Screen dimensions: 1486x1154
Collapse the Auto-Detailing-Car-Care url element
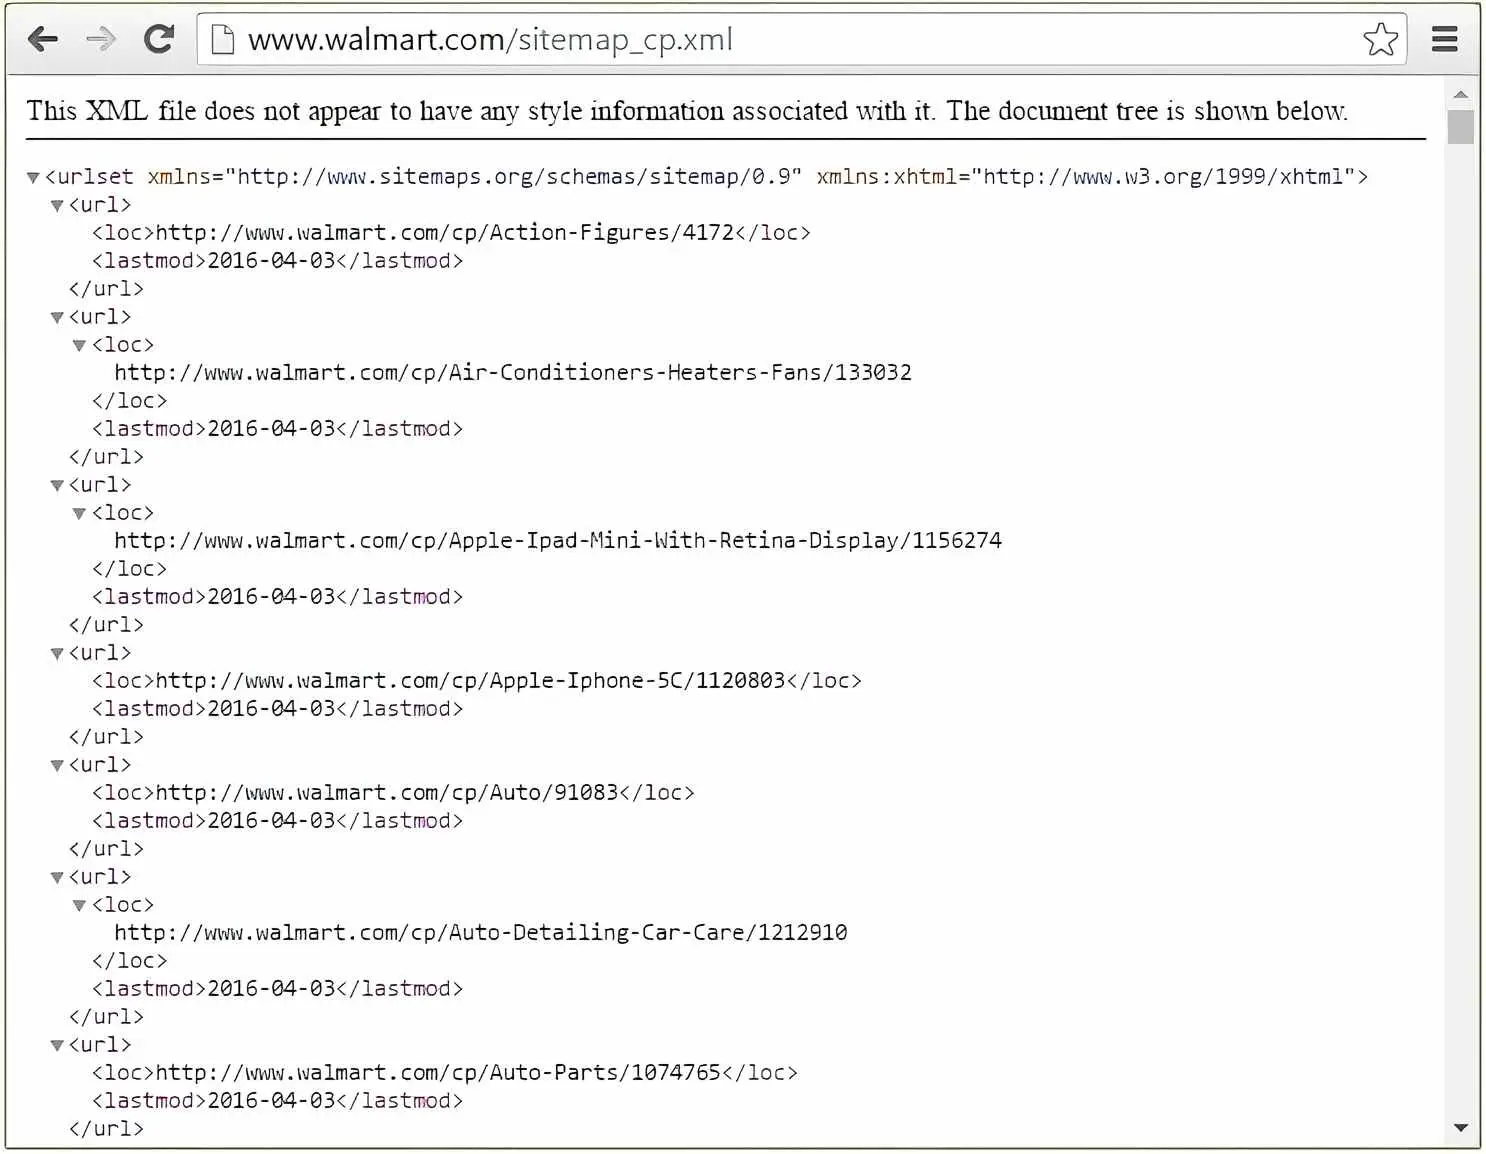point(56,877)
